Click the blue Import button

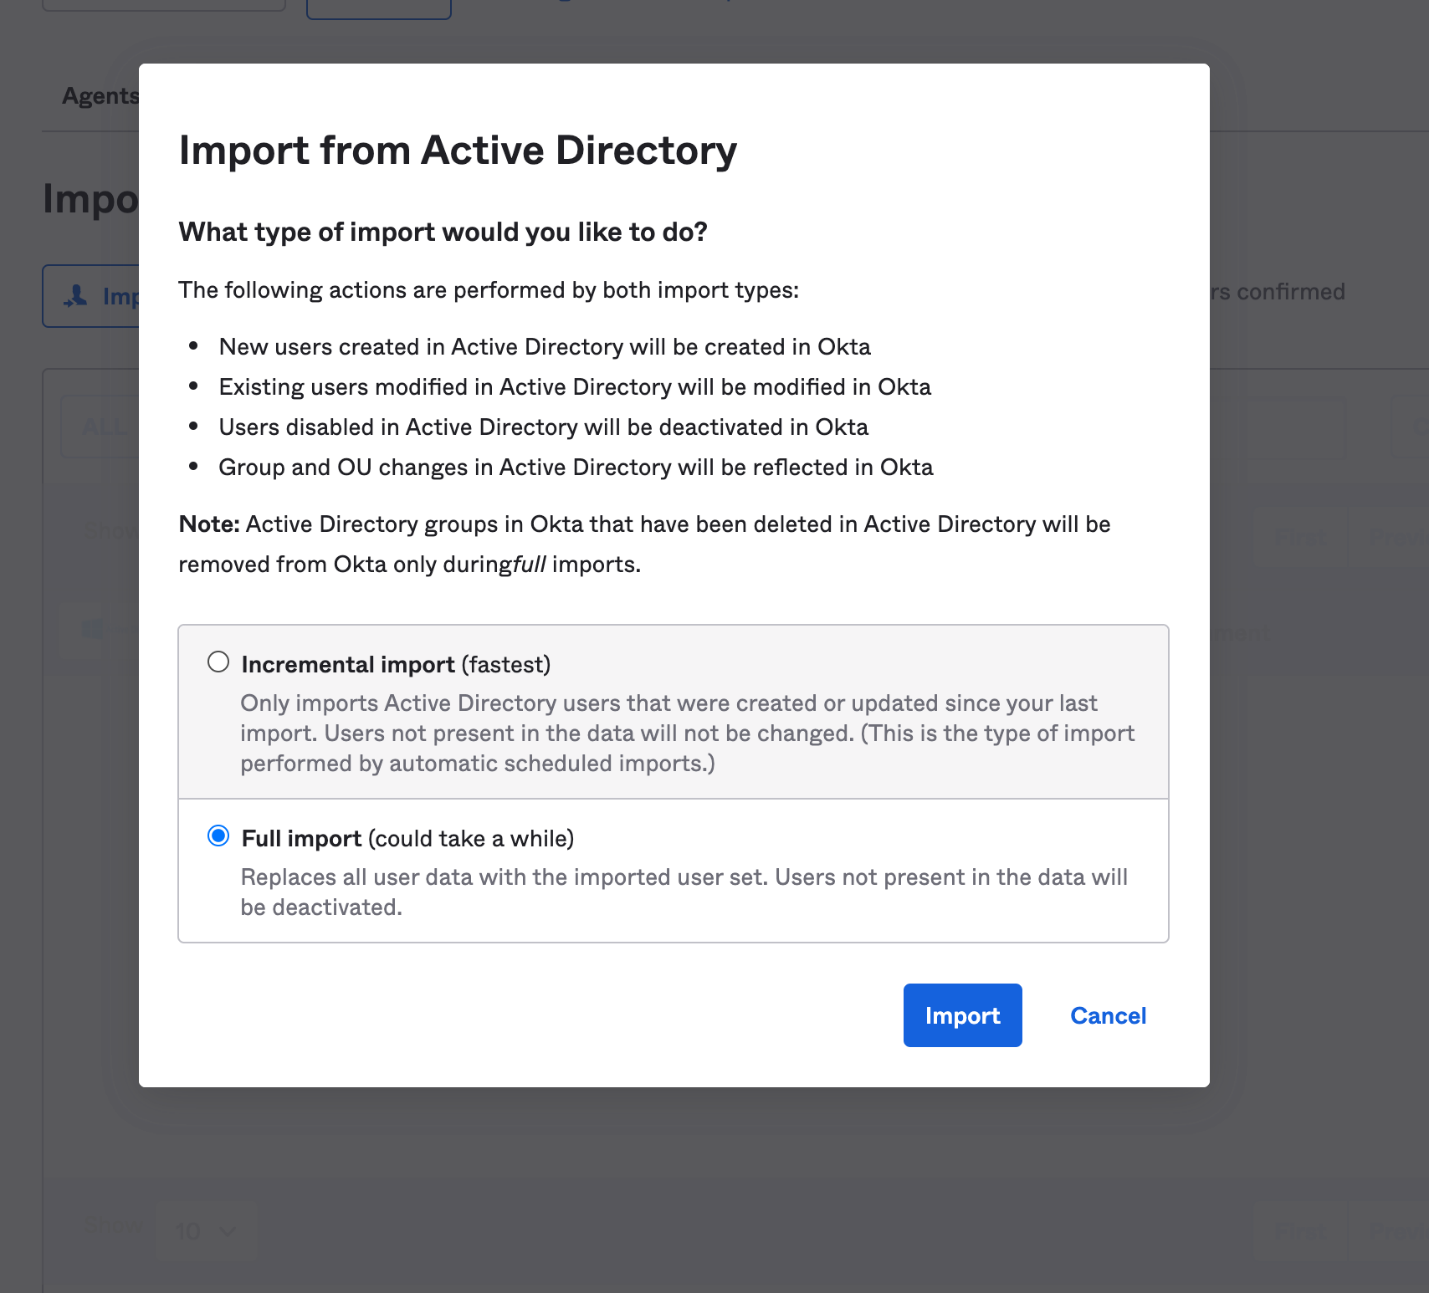tap(961, 1015)
